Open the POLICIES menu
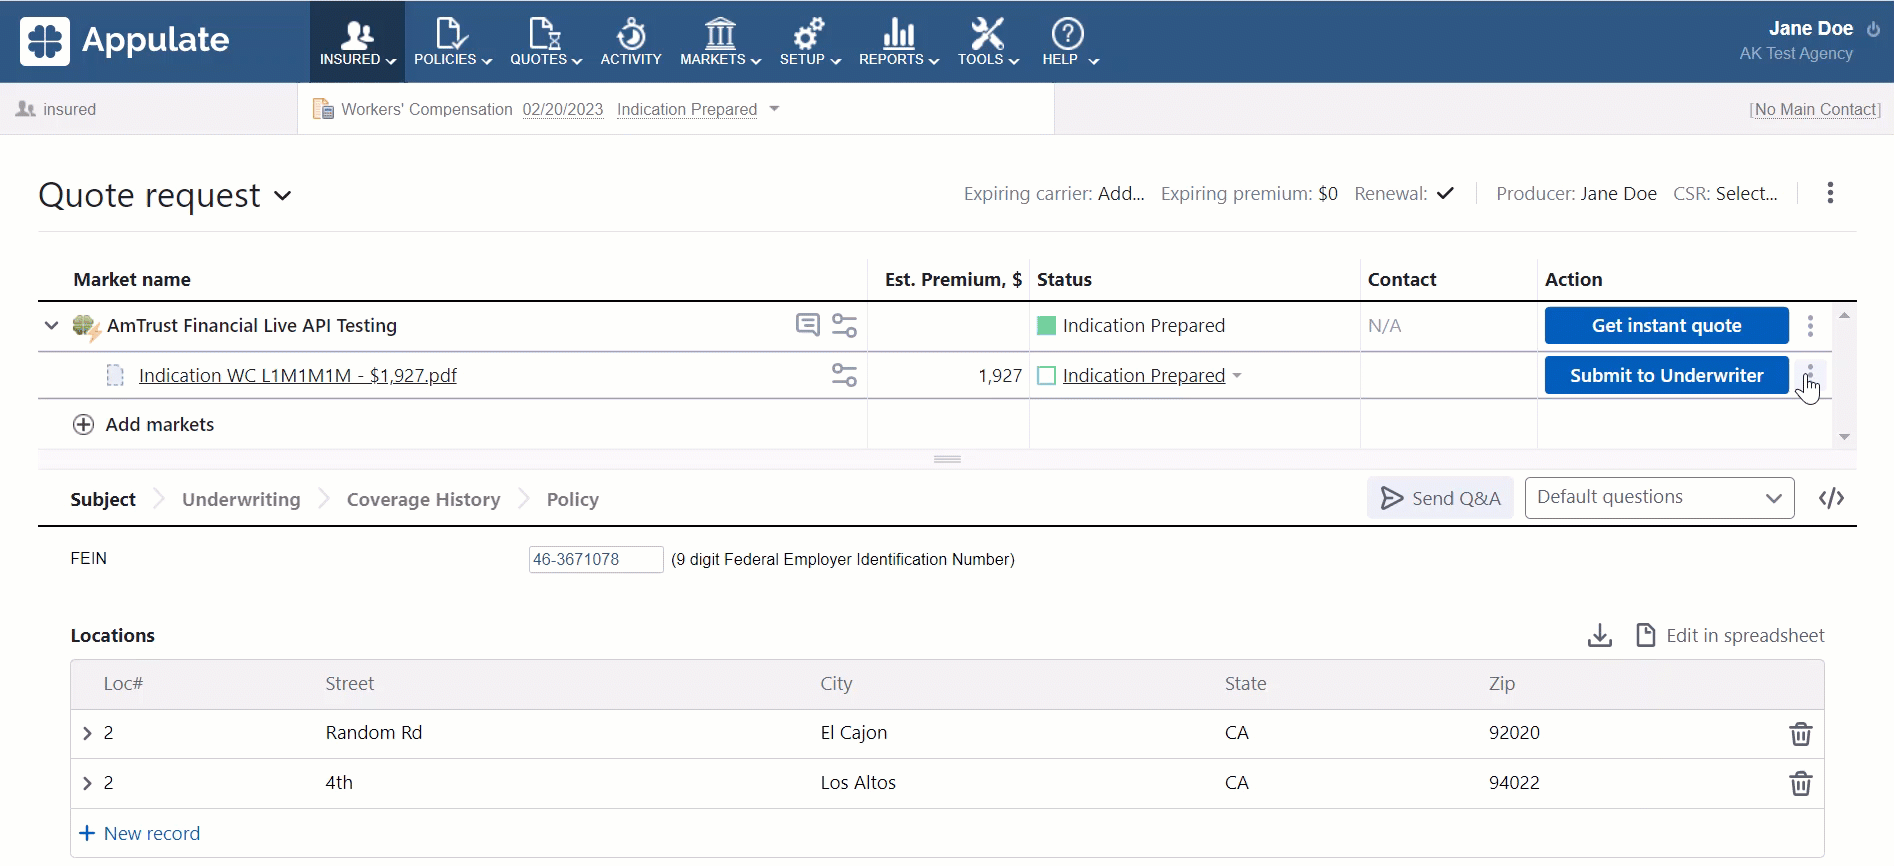The width and height of the screenshot is (1894, 866). tap(452, 42)
